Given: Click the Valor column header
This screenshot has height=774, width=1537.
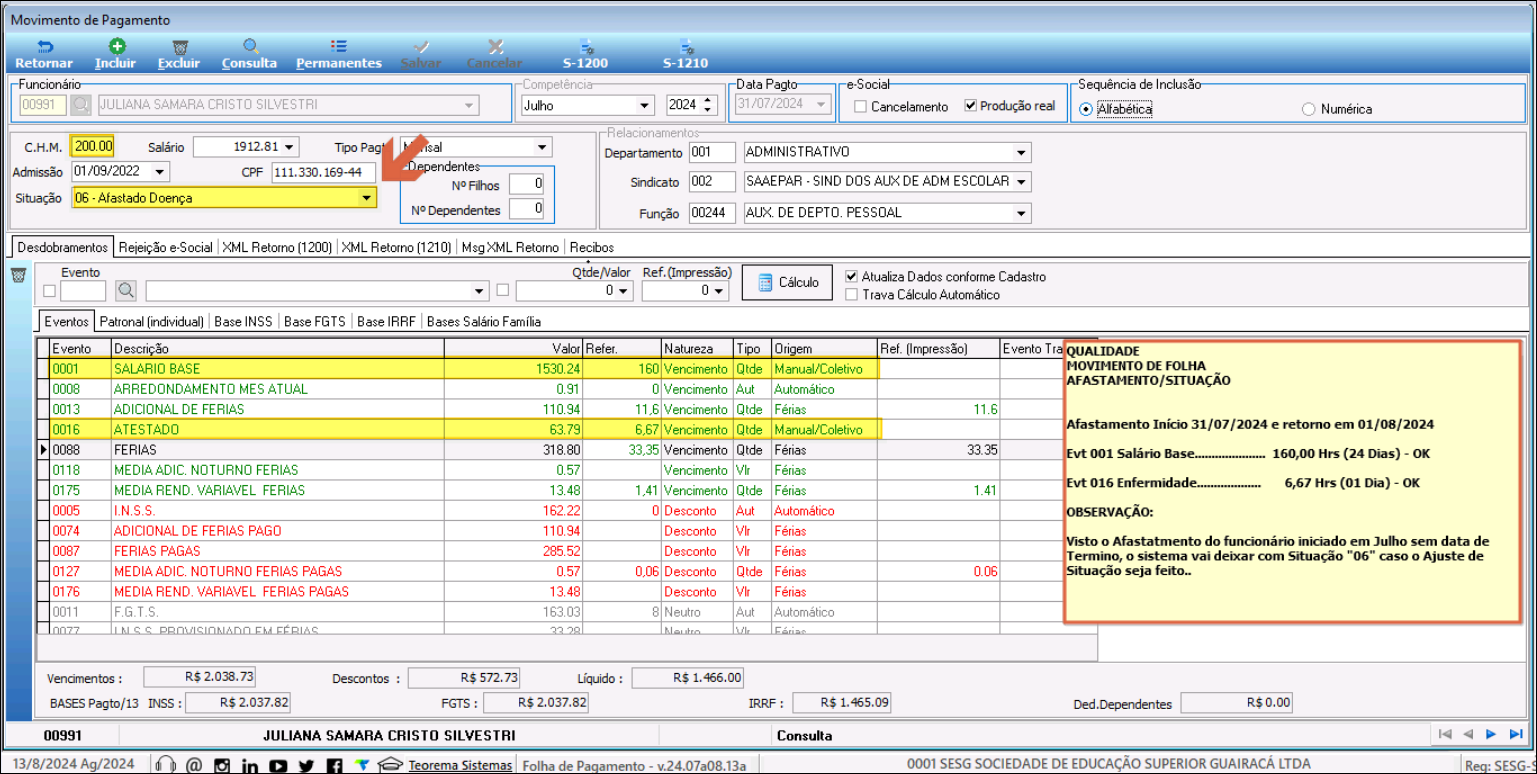Looking at the screenshot, I should (x=514, y=348).
